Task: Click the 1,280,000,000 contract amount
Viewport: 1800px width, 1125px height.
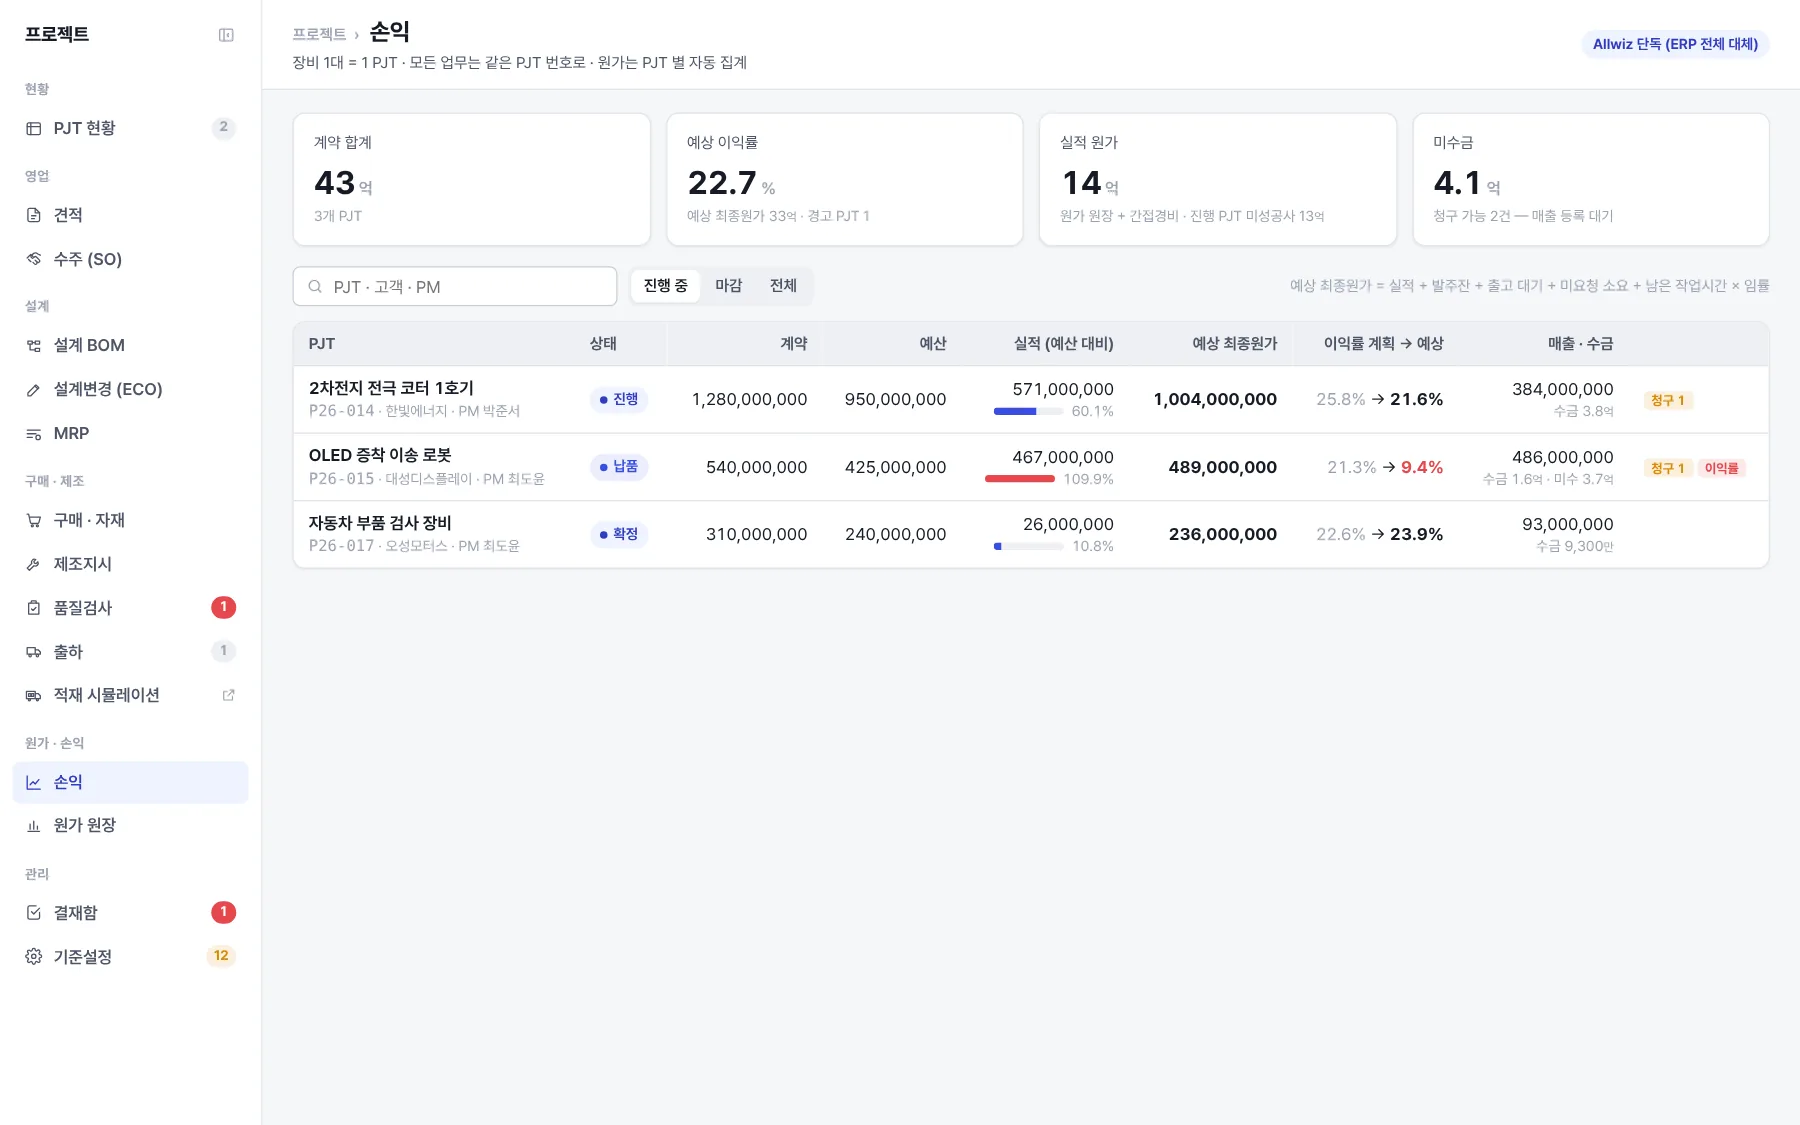Action: pyautogui.click(x=749, y=399)
